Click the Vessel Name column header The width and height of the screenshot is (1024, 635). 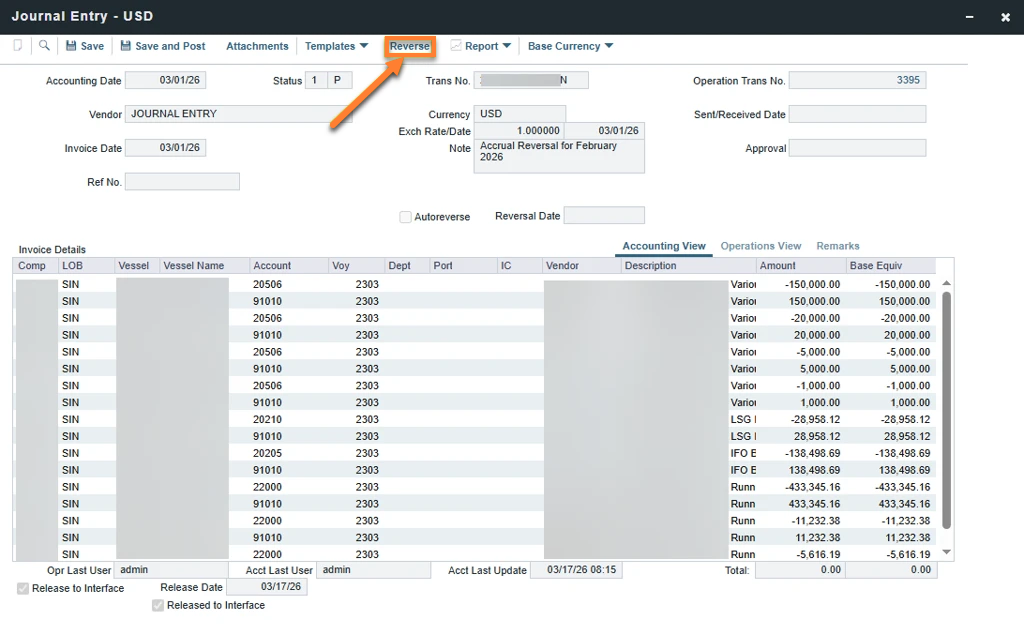pyautogui.click(x=204, y=266)
